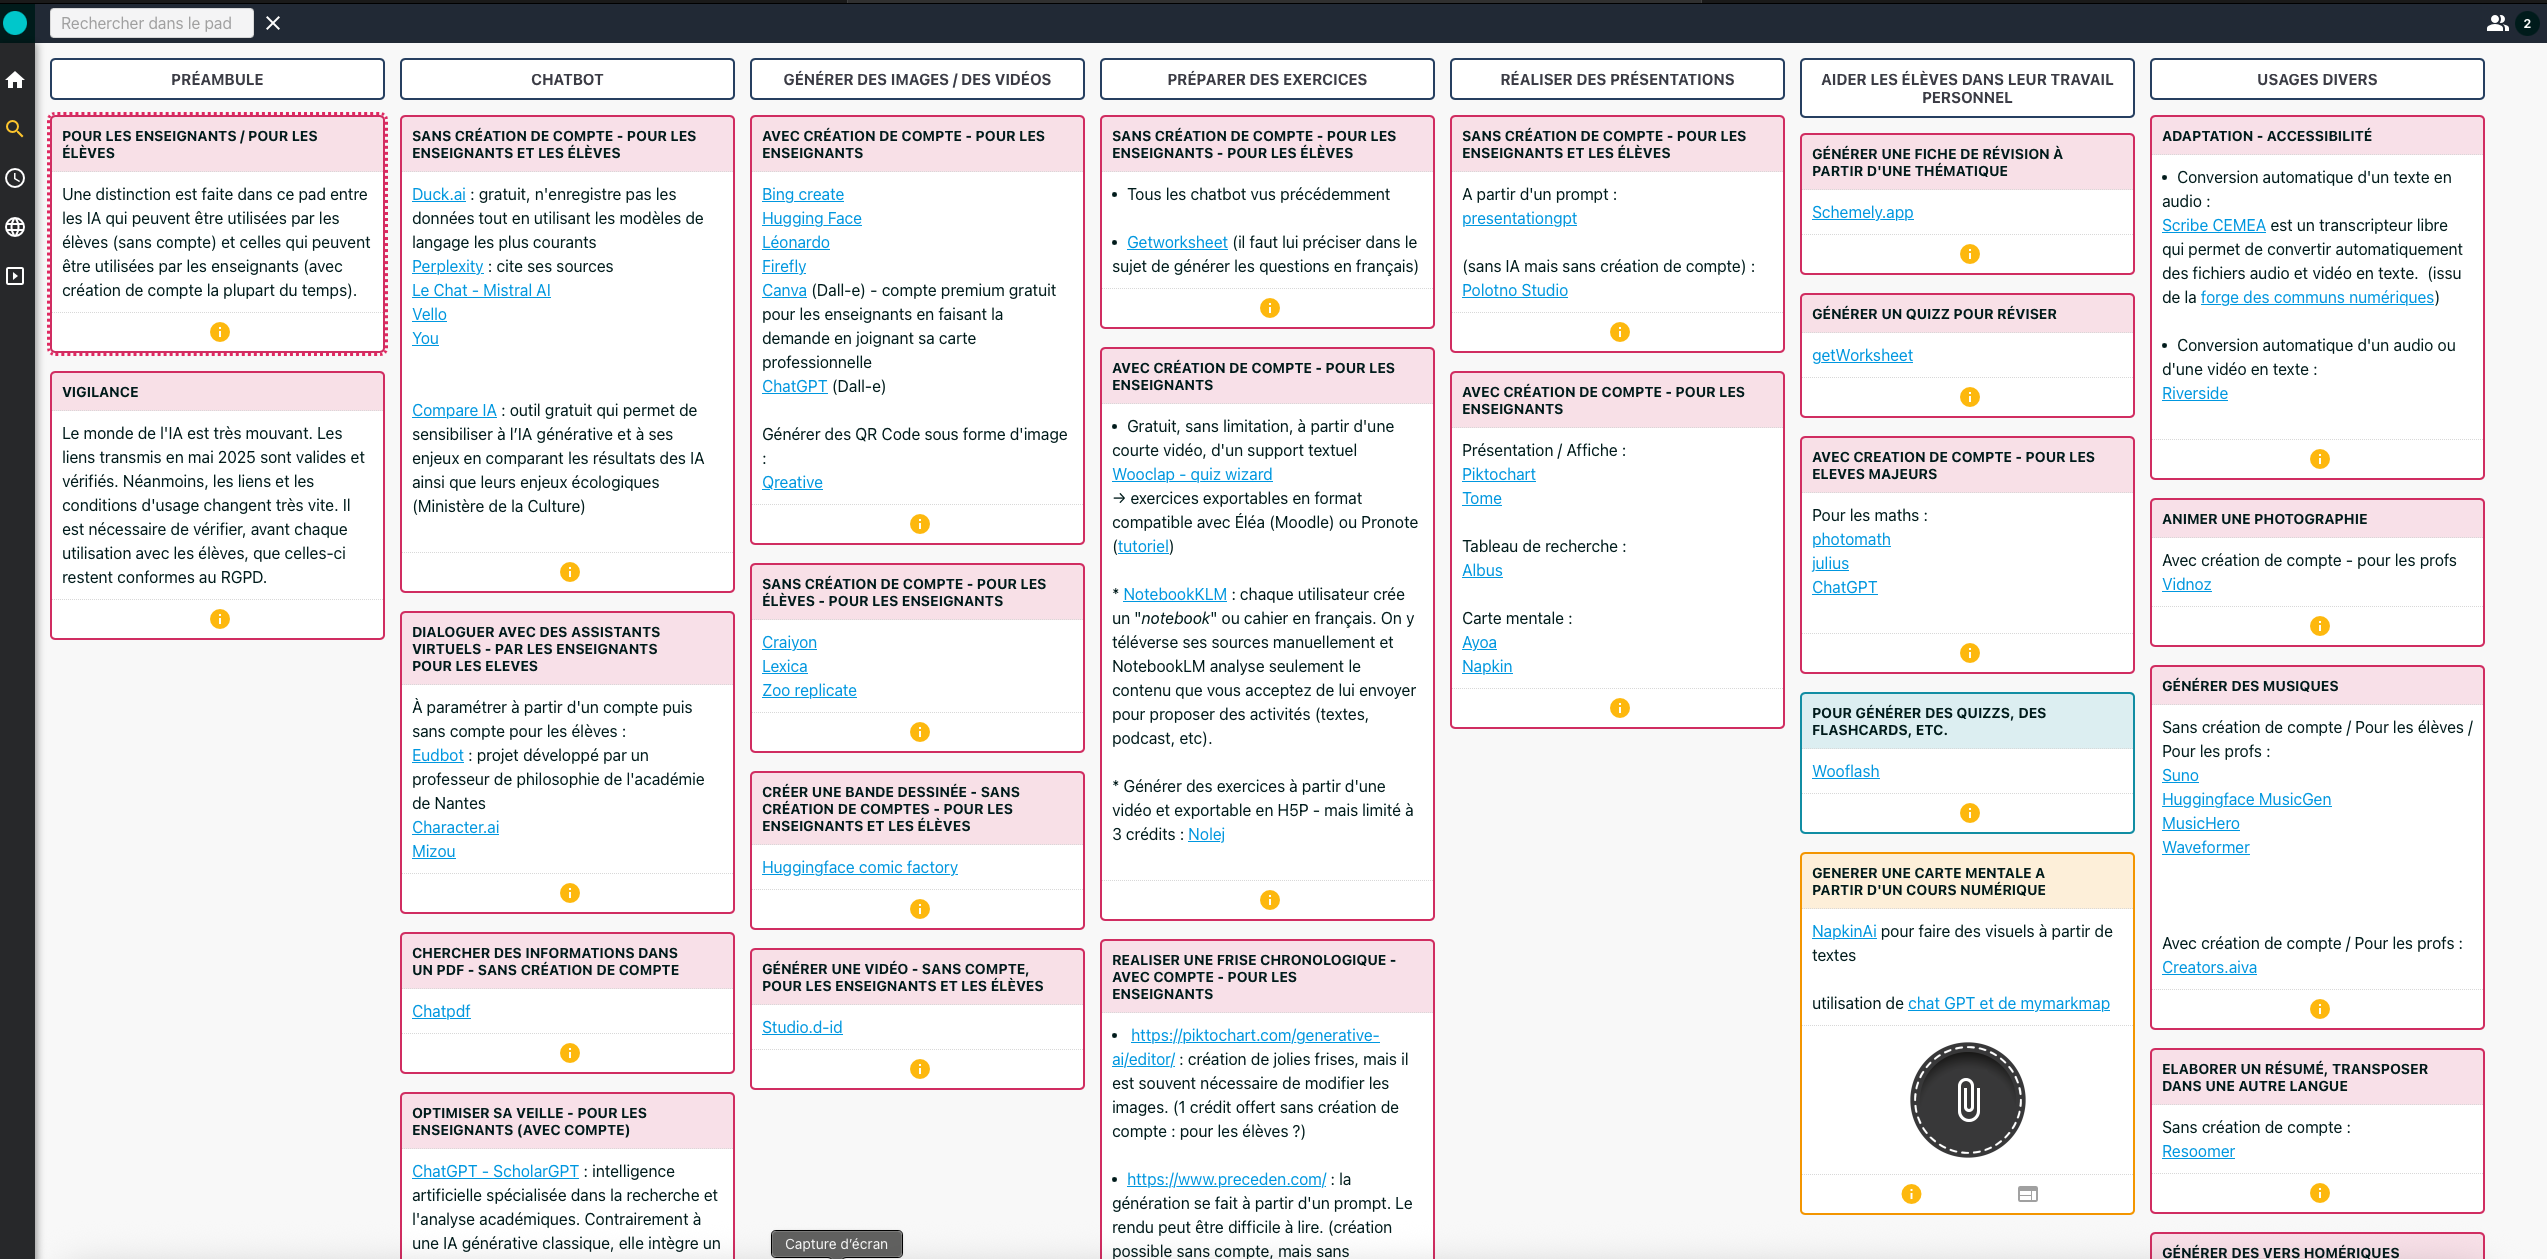Click in the Rechercher dans le pad field
The width and height of the screenshot is (2547, 1259).
click(x=152, y=23)
